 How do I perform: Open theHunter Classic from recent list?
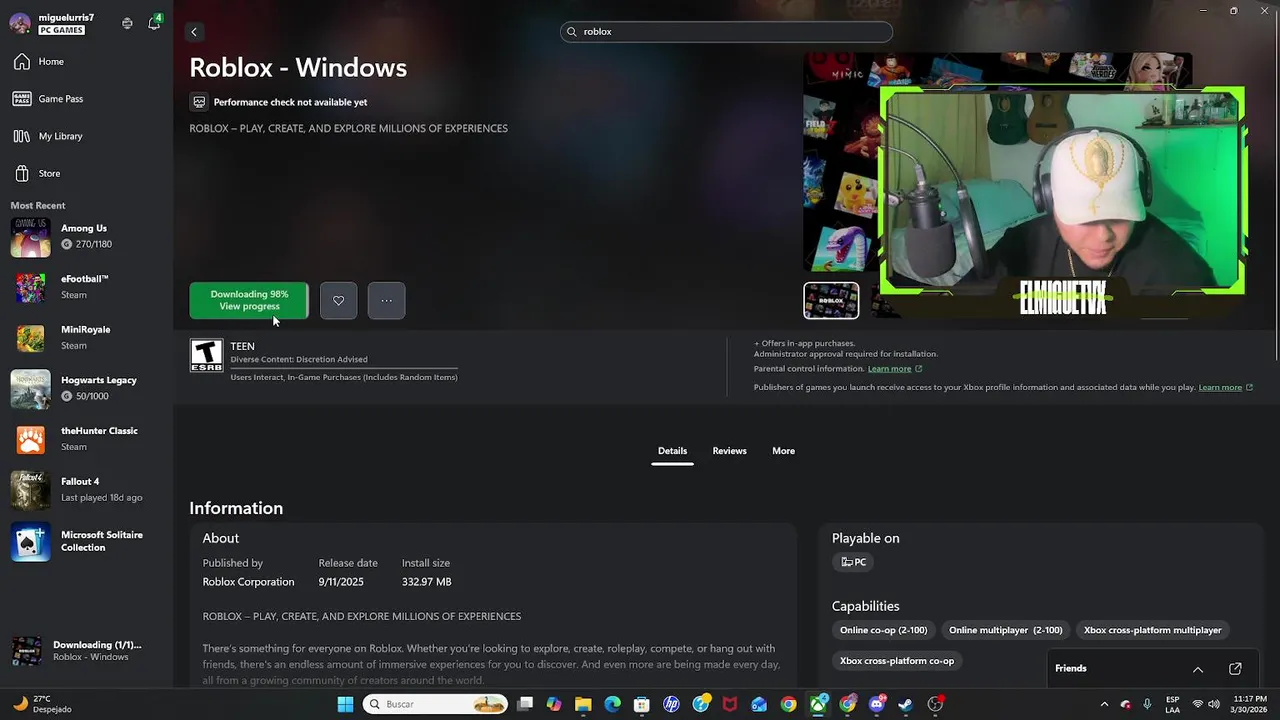(x=86, y=439)
